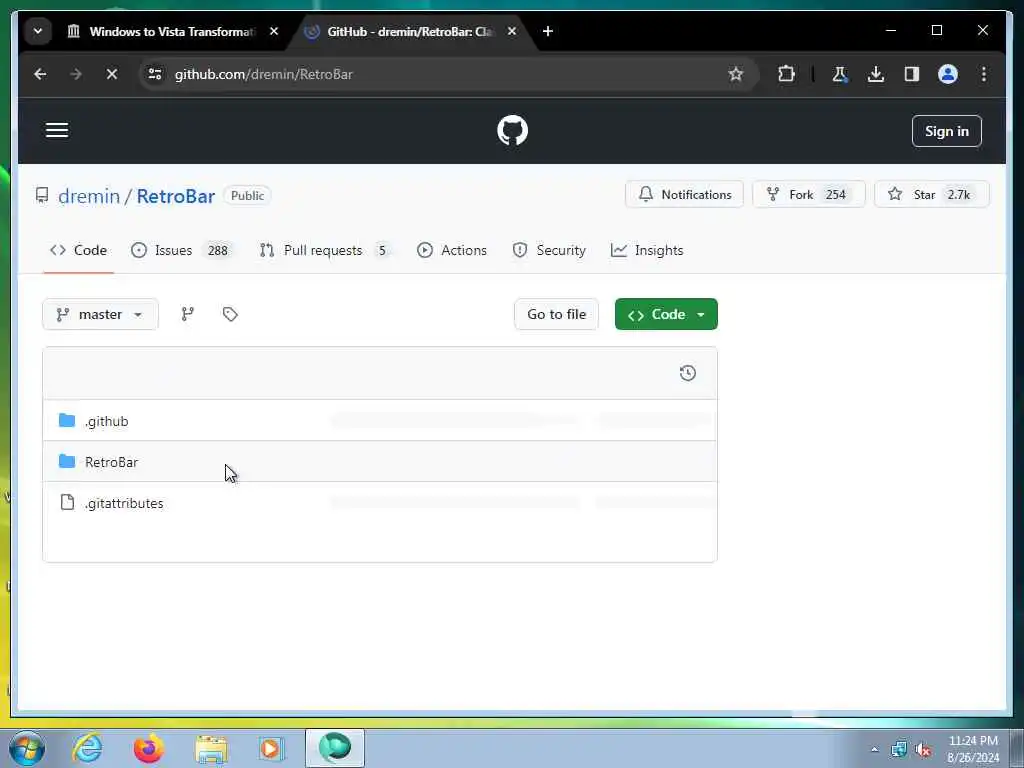Screen dimensions: 1024x768
Task: Open Windows Media Player from taskbar
Action: pos(271,748)
